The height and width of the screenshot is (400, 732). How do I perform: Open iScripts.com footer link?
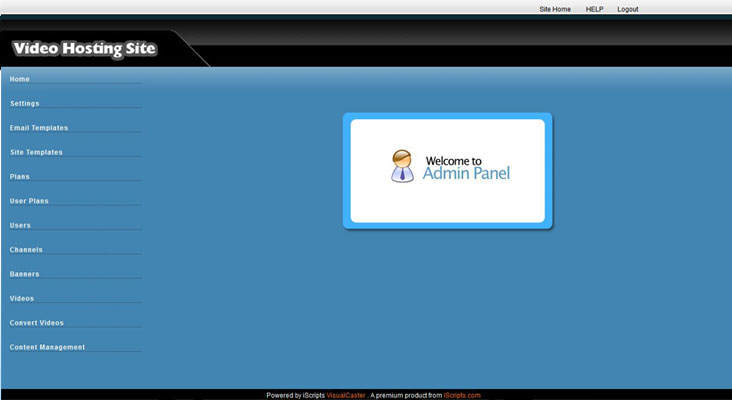462,395
